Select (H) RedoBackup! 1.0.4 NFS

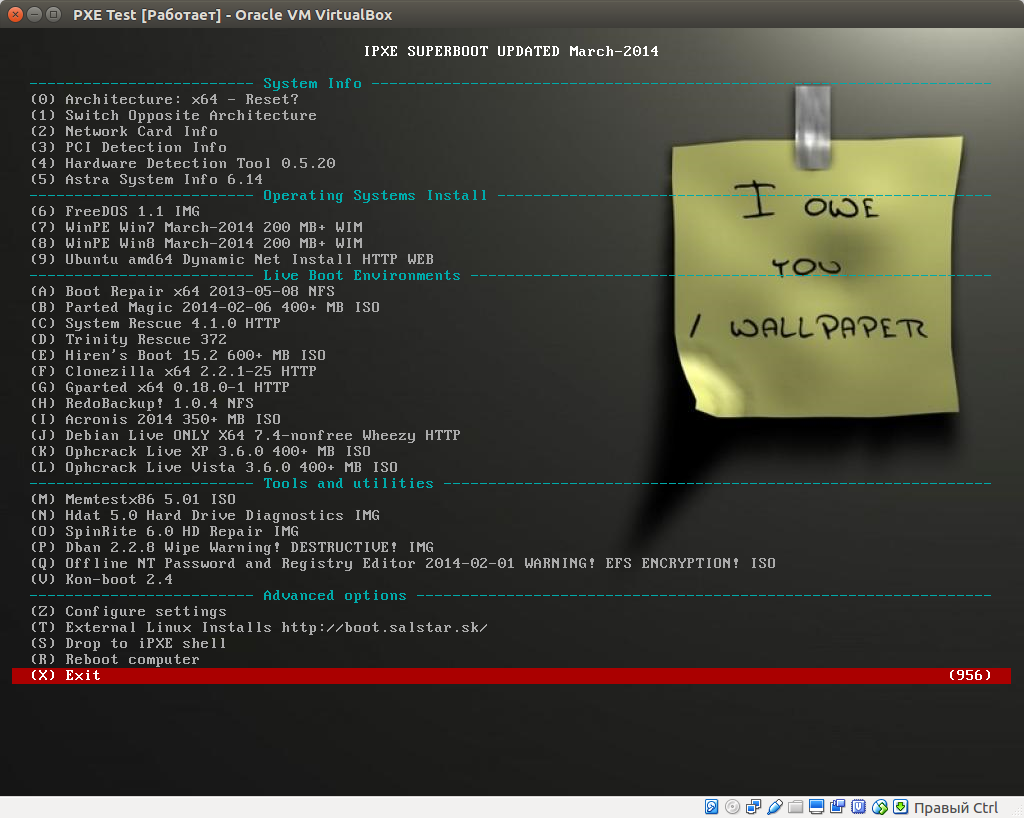(x=142, y=403)
